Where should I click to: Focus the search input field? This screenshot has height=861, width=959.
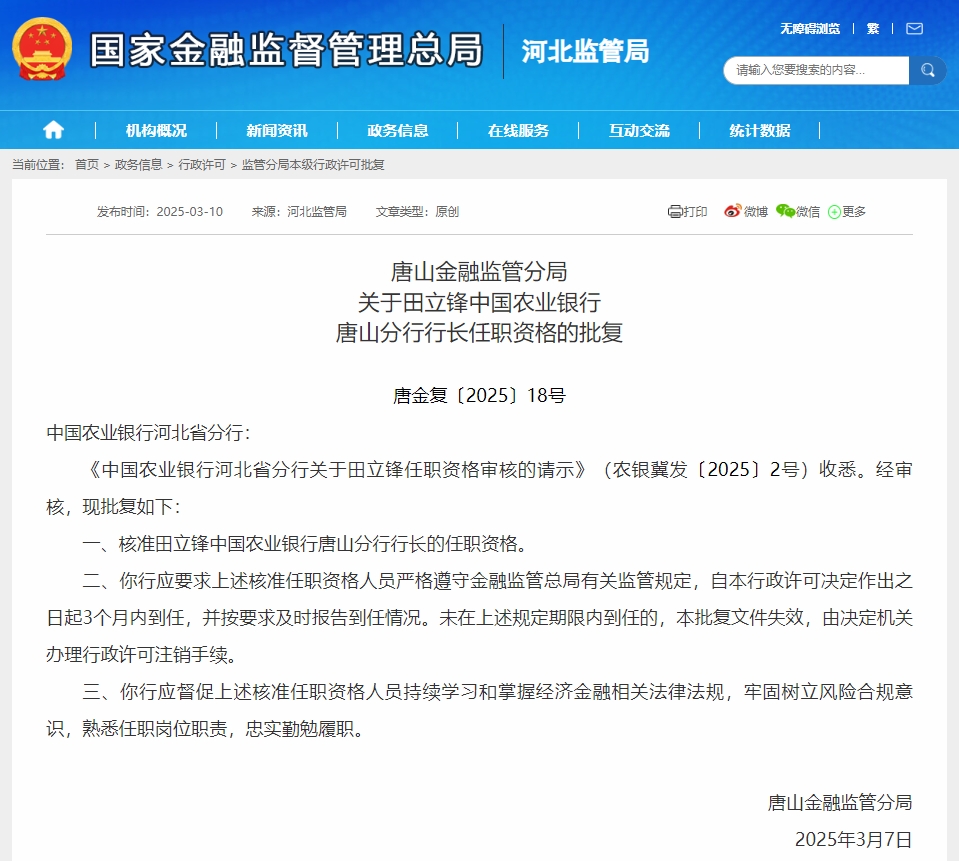coord(816,70)
